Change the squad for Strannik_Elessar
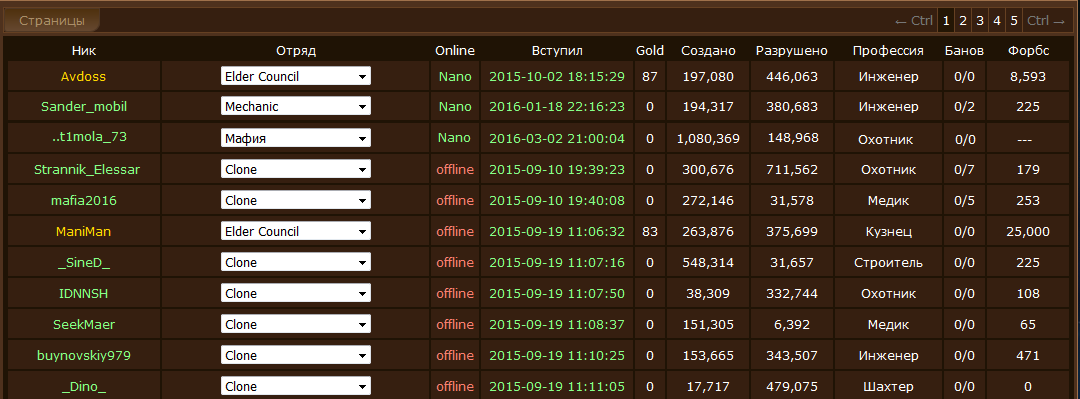1080x399 pixels. click(x=295, y=170)
